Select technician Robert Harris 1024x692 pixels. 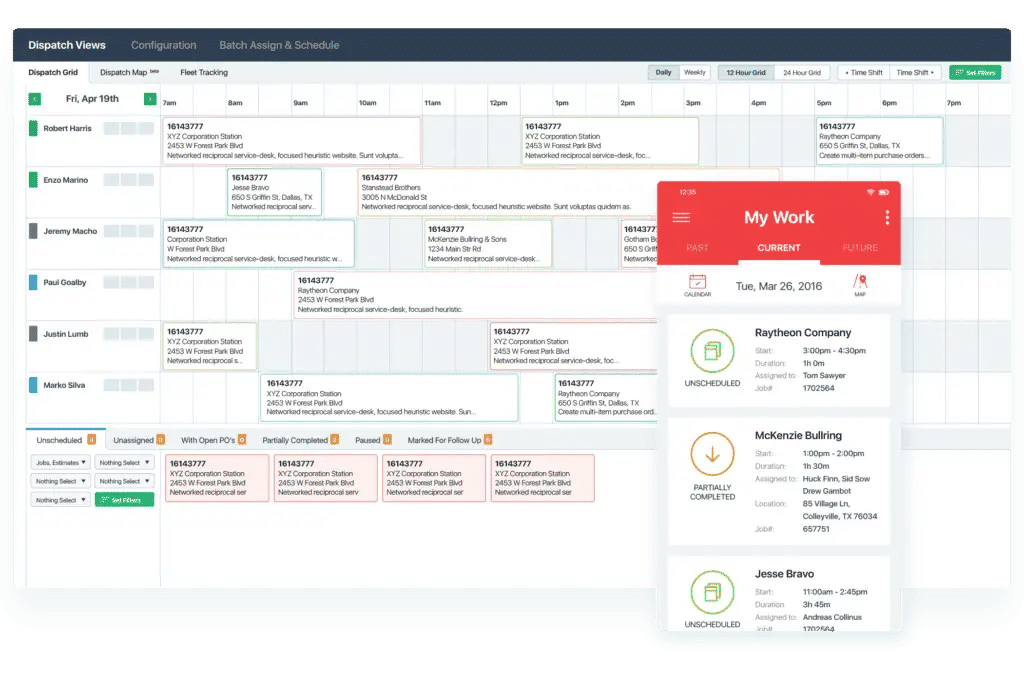67,129
